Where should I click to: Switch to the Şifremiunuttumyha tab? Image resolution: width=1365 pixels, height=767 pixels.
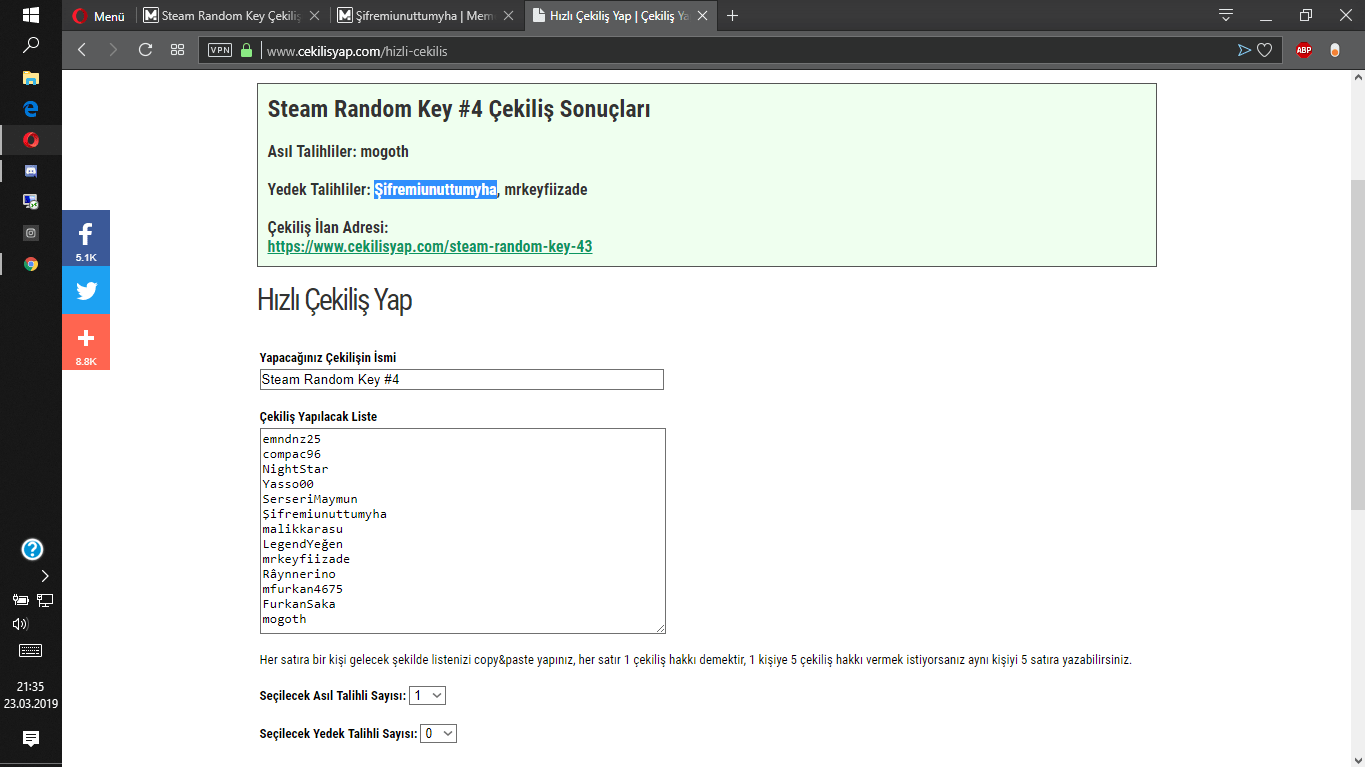(427, 16)
